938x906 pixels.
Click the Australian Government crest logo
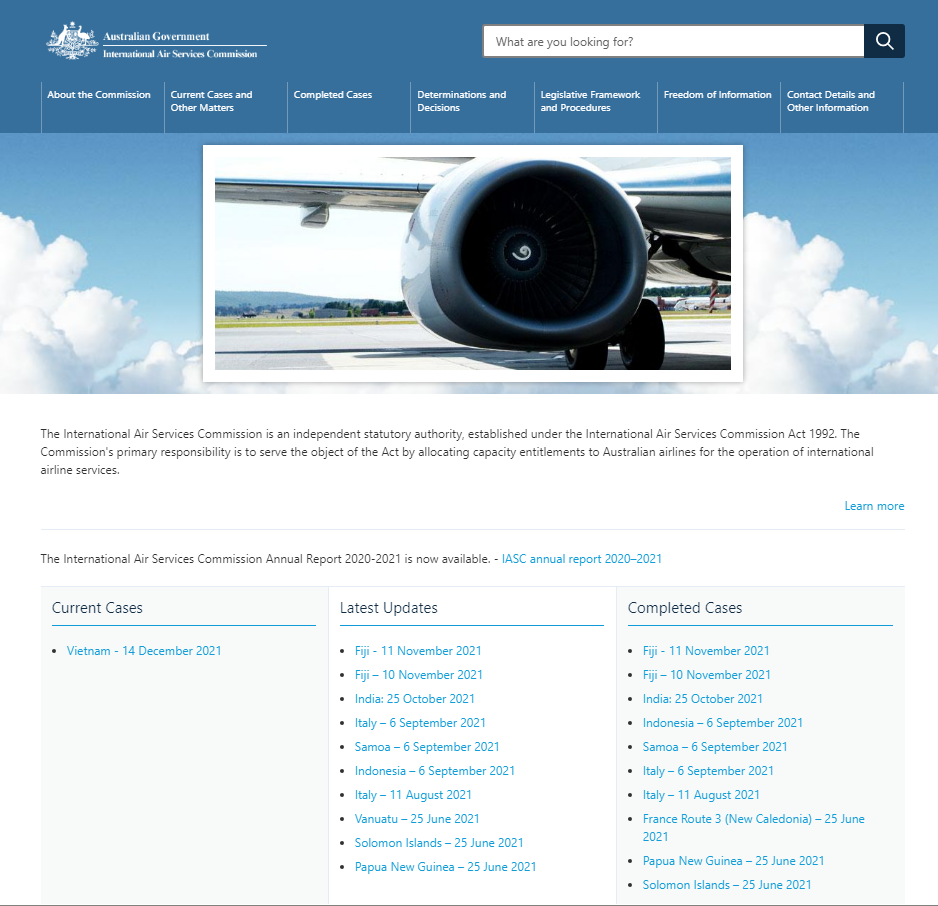pyautogui.click(x=71, y=41)
